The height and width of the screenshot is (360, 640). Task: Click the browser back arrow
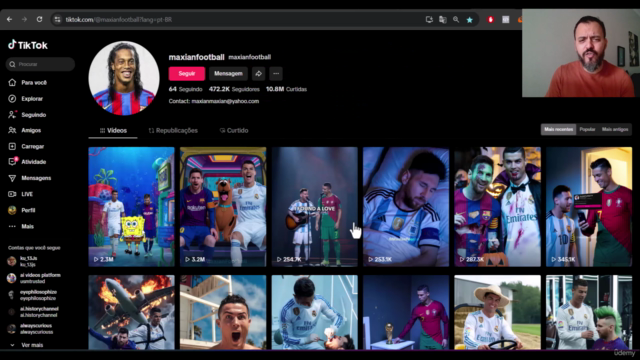9,19
